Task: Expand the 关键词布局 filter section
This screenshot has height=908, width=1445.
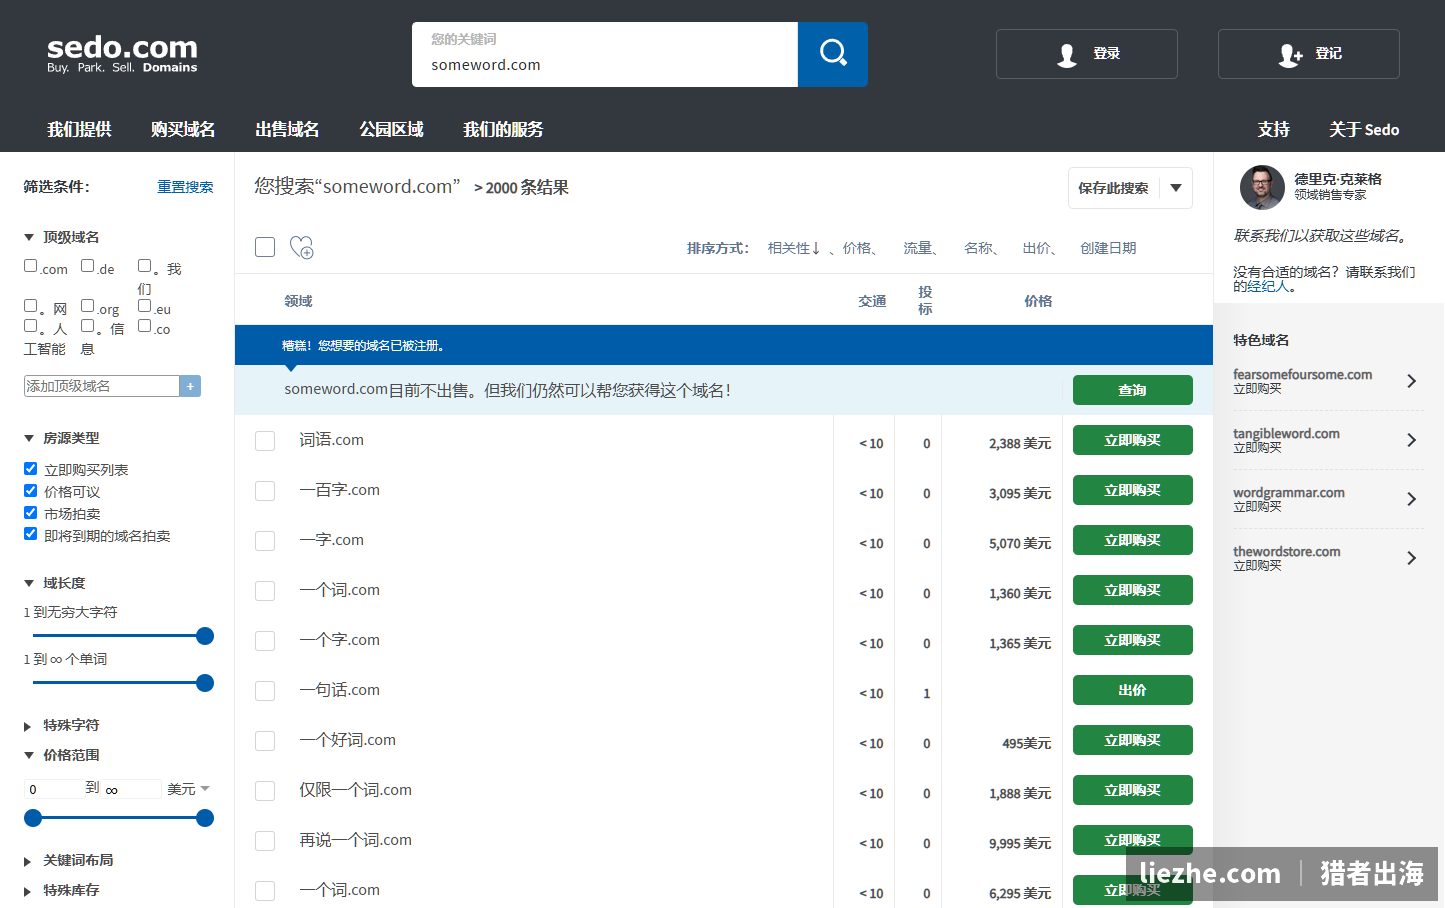Action: [x=28, y=861]
